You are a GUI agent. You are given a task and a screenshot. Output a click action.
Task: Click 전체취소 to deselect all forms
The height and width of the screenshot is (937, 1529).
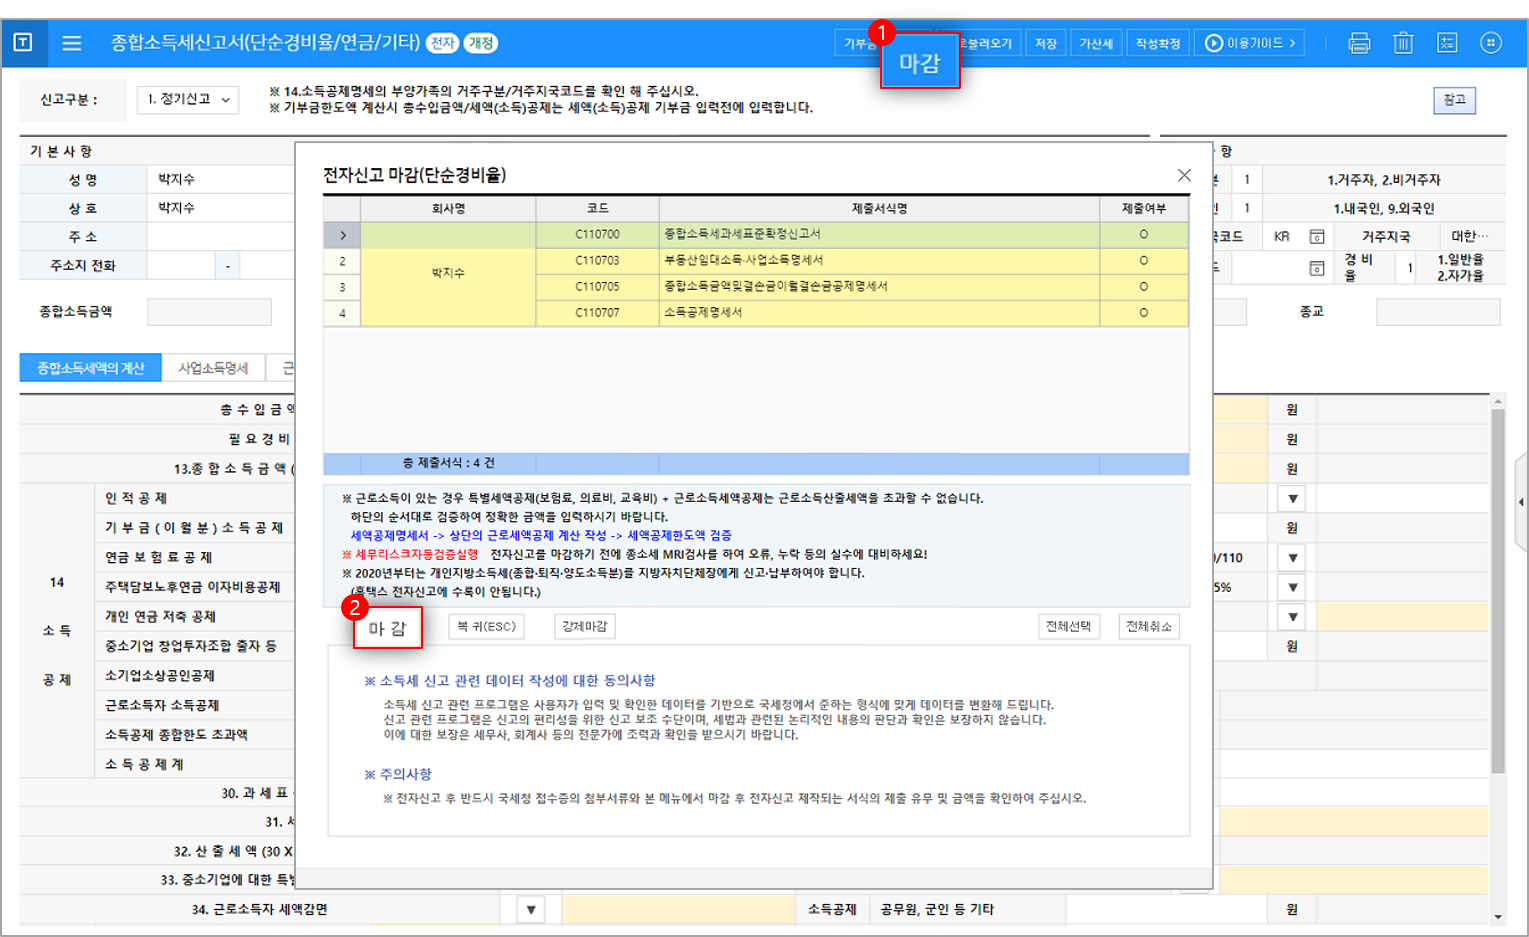(1148, 627)
